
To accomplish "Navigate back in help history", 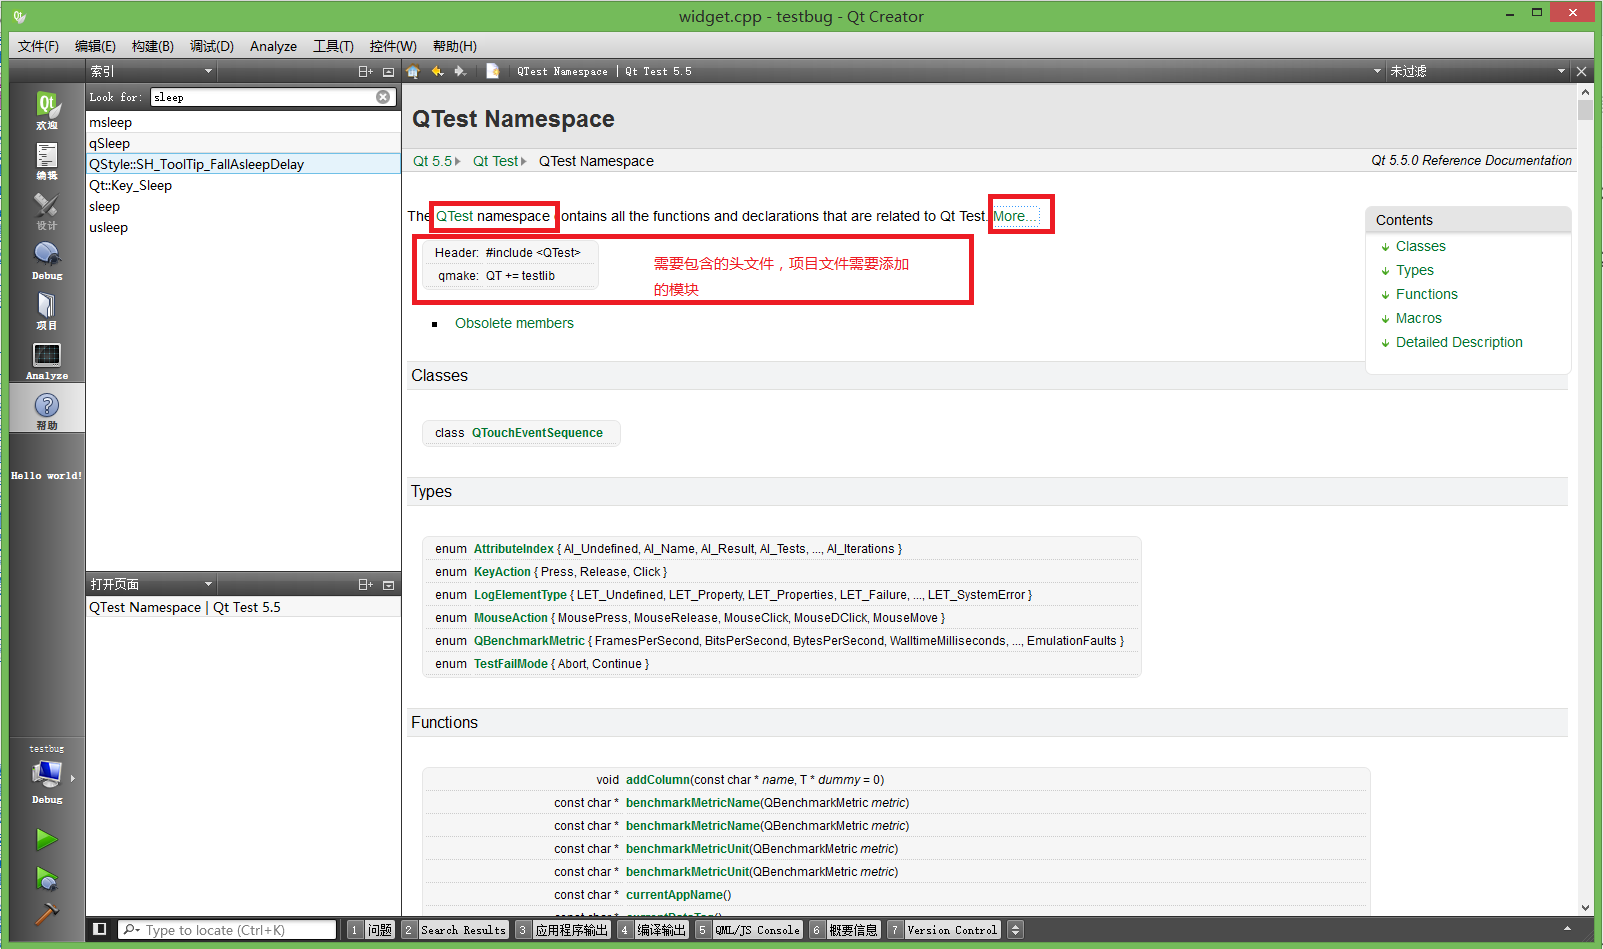I will tap(437, 71).
